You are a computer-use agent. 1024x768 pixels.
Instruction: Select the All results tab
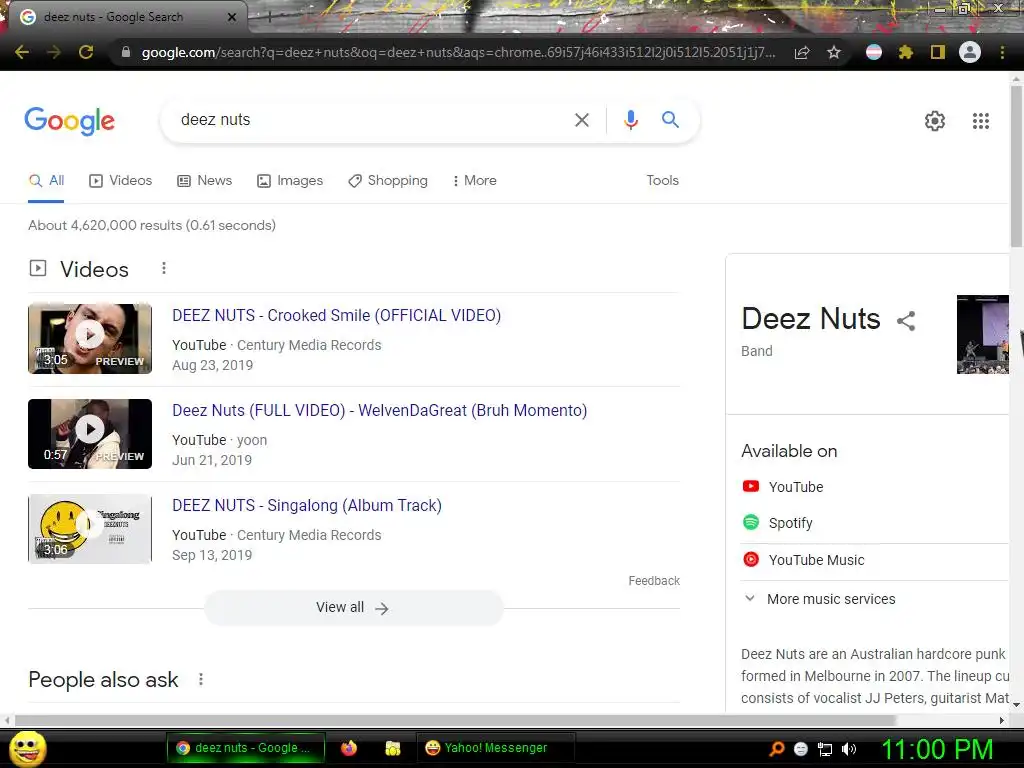pos(46,180)
